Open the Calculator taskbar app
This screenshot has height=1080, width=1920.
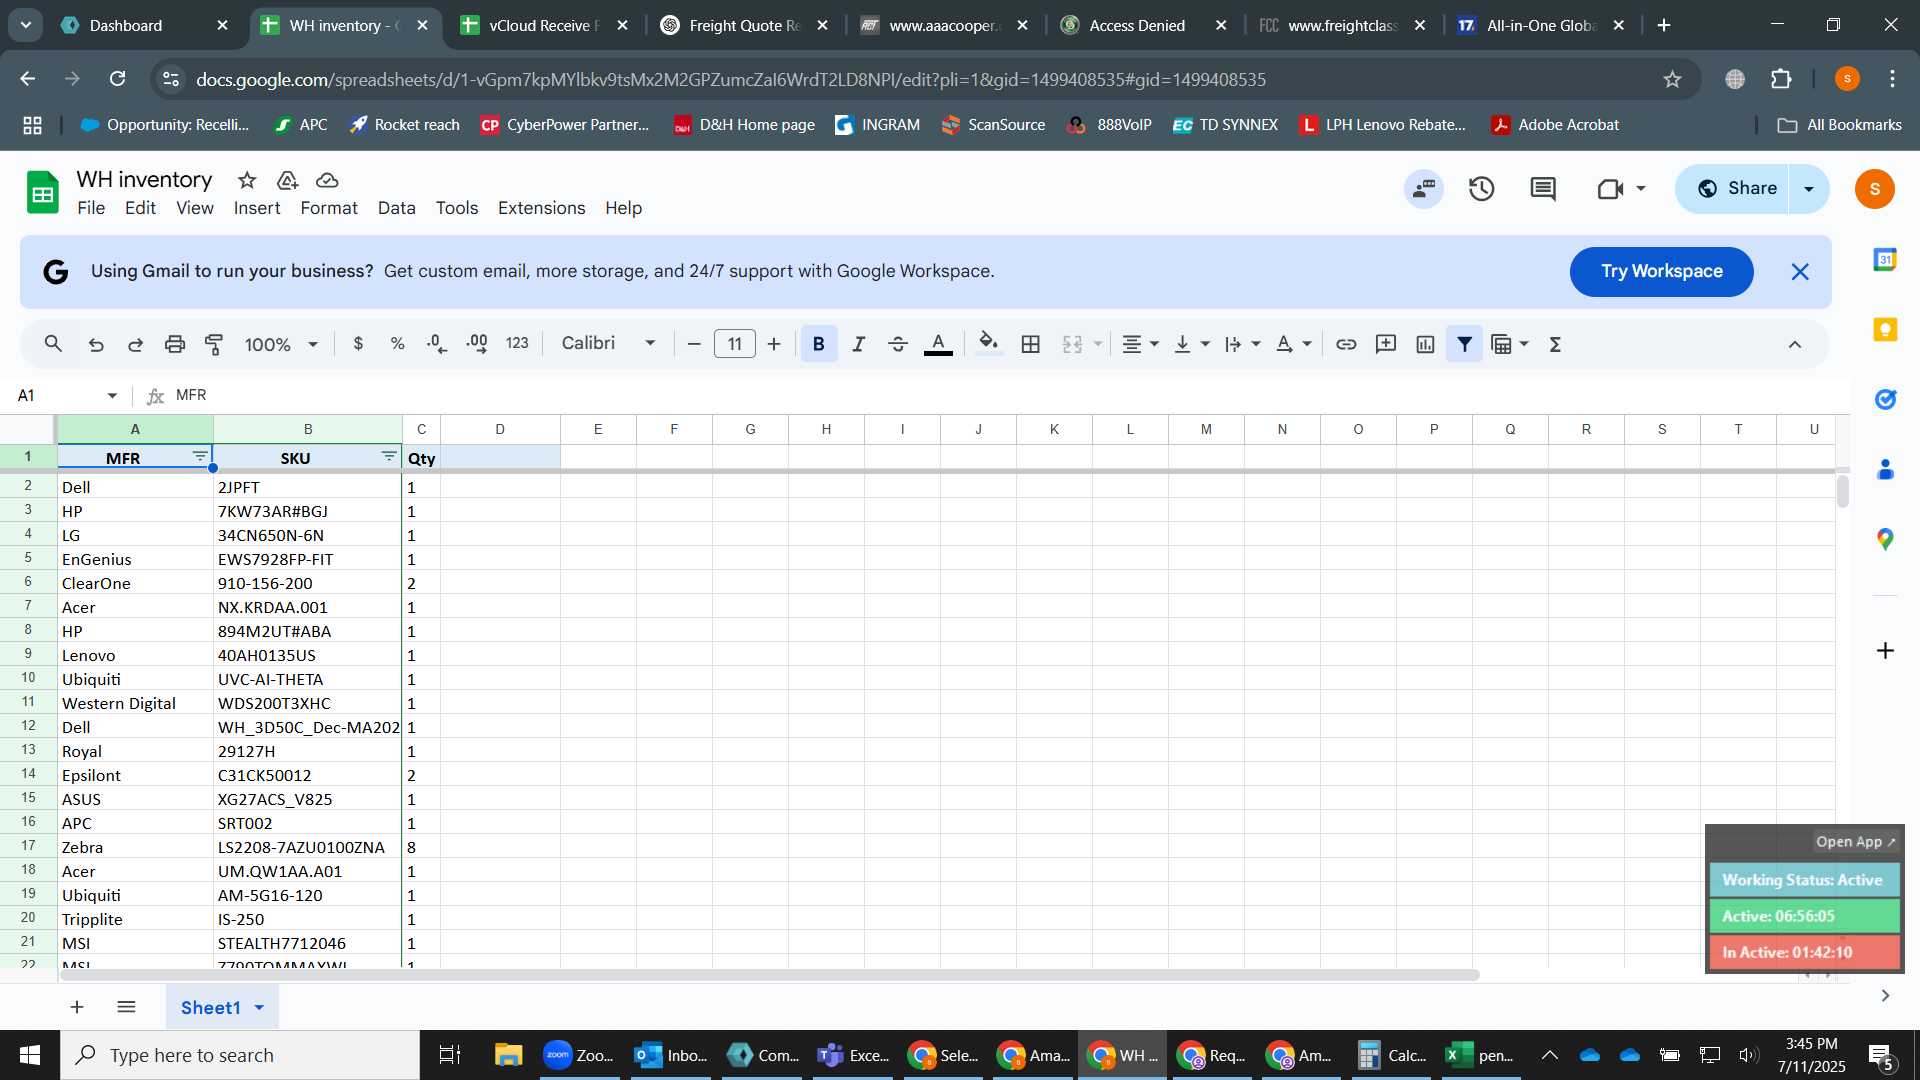pyautogui.click(x=1392, y=1055)
